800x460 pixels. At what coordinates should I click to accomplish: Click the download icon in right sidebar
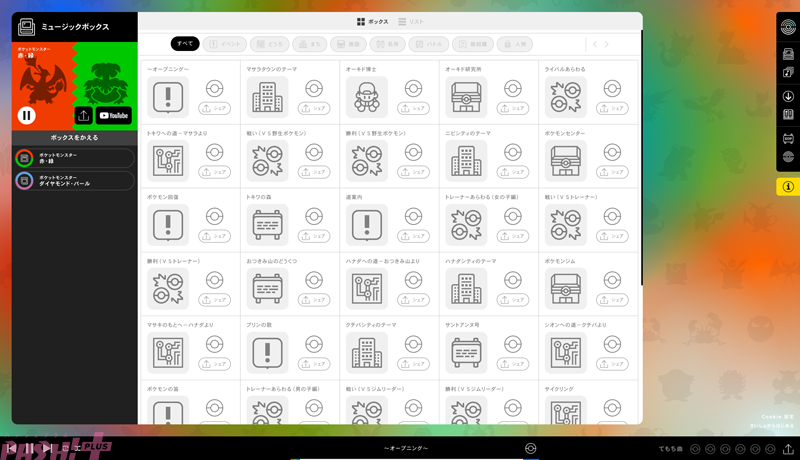tap(788, 97)
